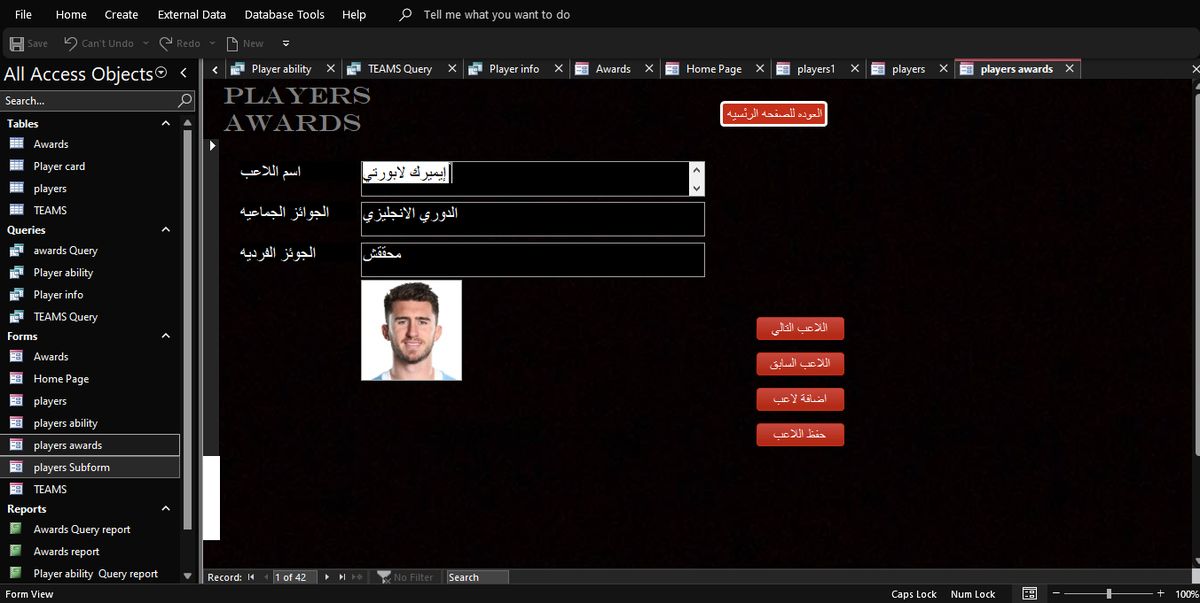Collapse the Tables group
Image resolution: width=1200 pixels, height=603 pixels.
[166, 123]
